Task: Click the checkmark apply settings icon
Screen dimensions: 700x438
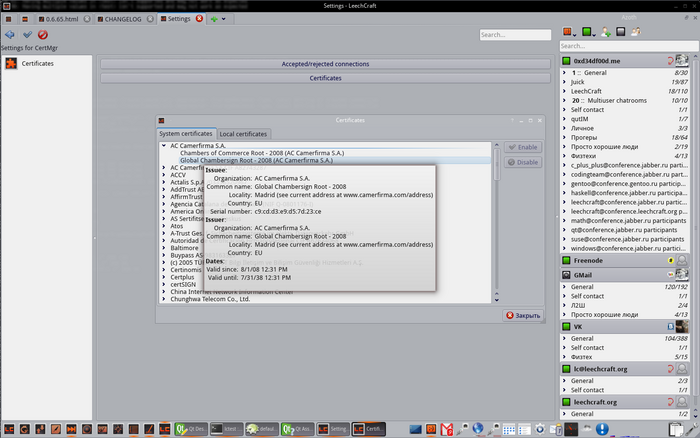Action: tap(27, 34)
